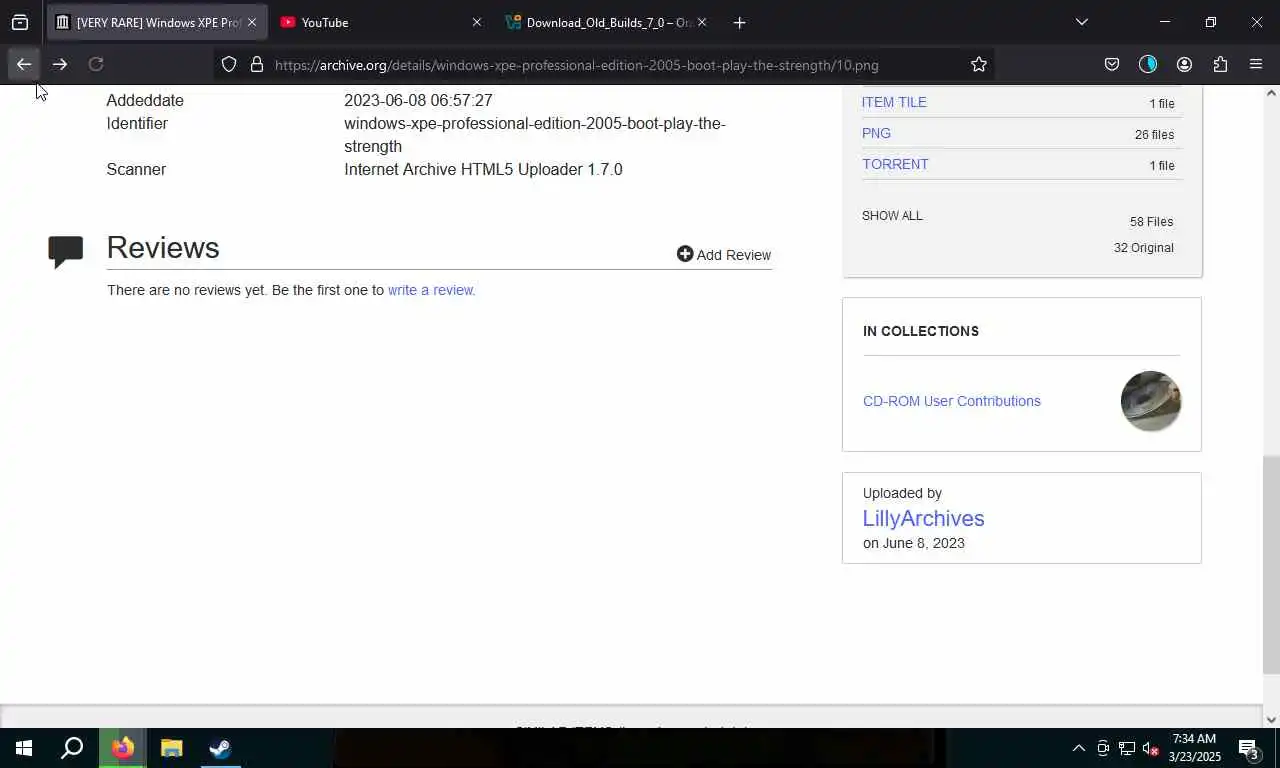This screenshot has height=768, width=1280.
Task: Click the CD-ROM collection thumbnail image
Action: pyautogui.click(x=1150, y=401)
